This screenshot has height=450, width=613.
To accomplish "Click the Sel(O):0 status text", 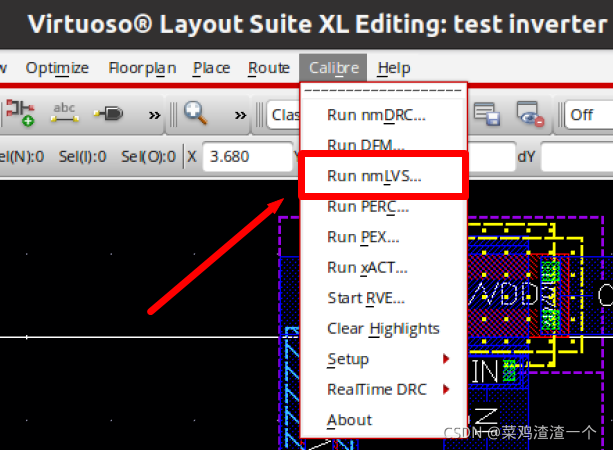I will (149, 157).
